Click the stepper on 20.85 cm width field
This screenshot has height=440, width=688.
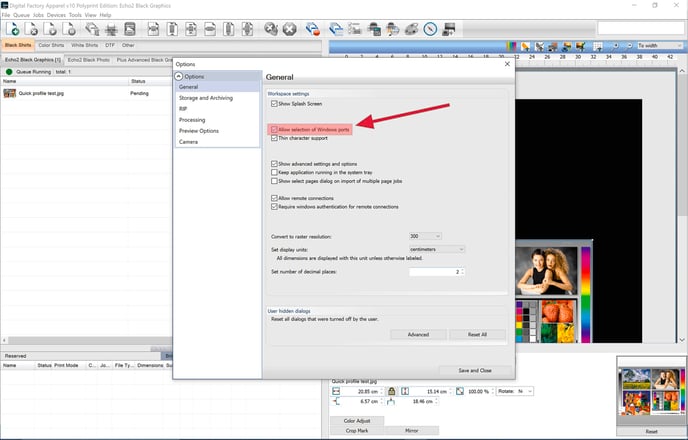(x=381, y=391)
